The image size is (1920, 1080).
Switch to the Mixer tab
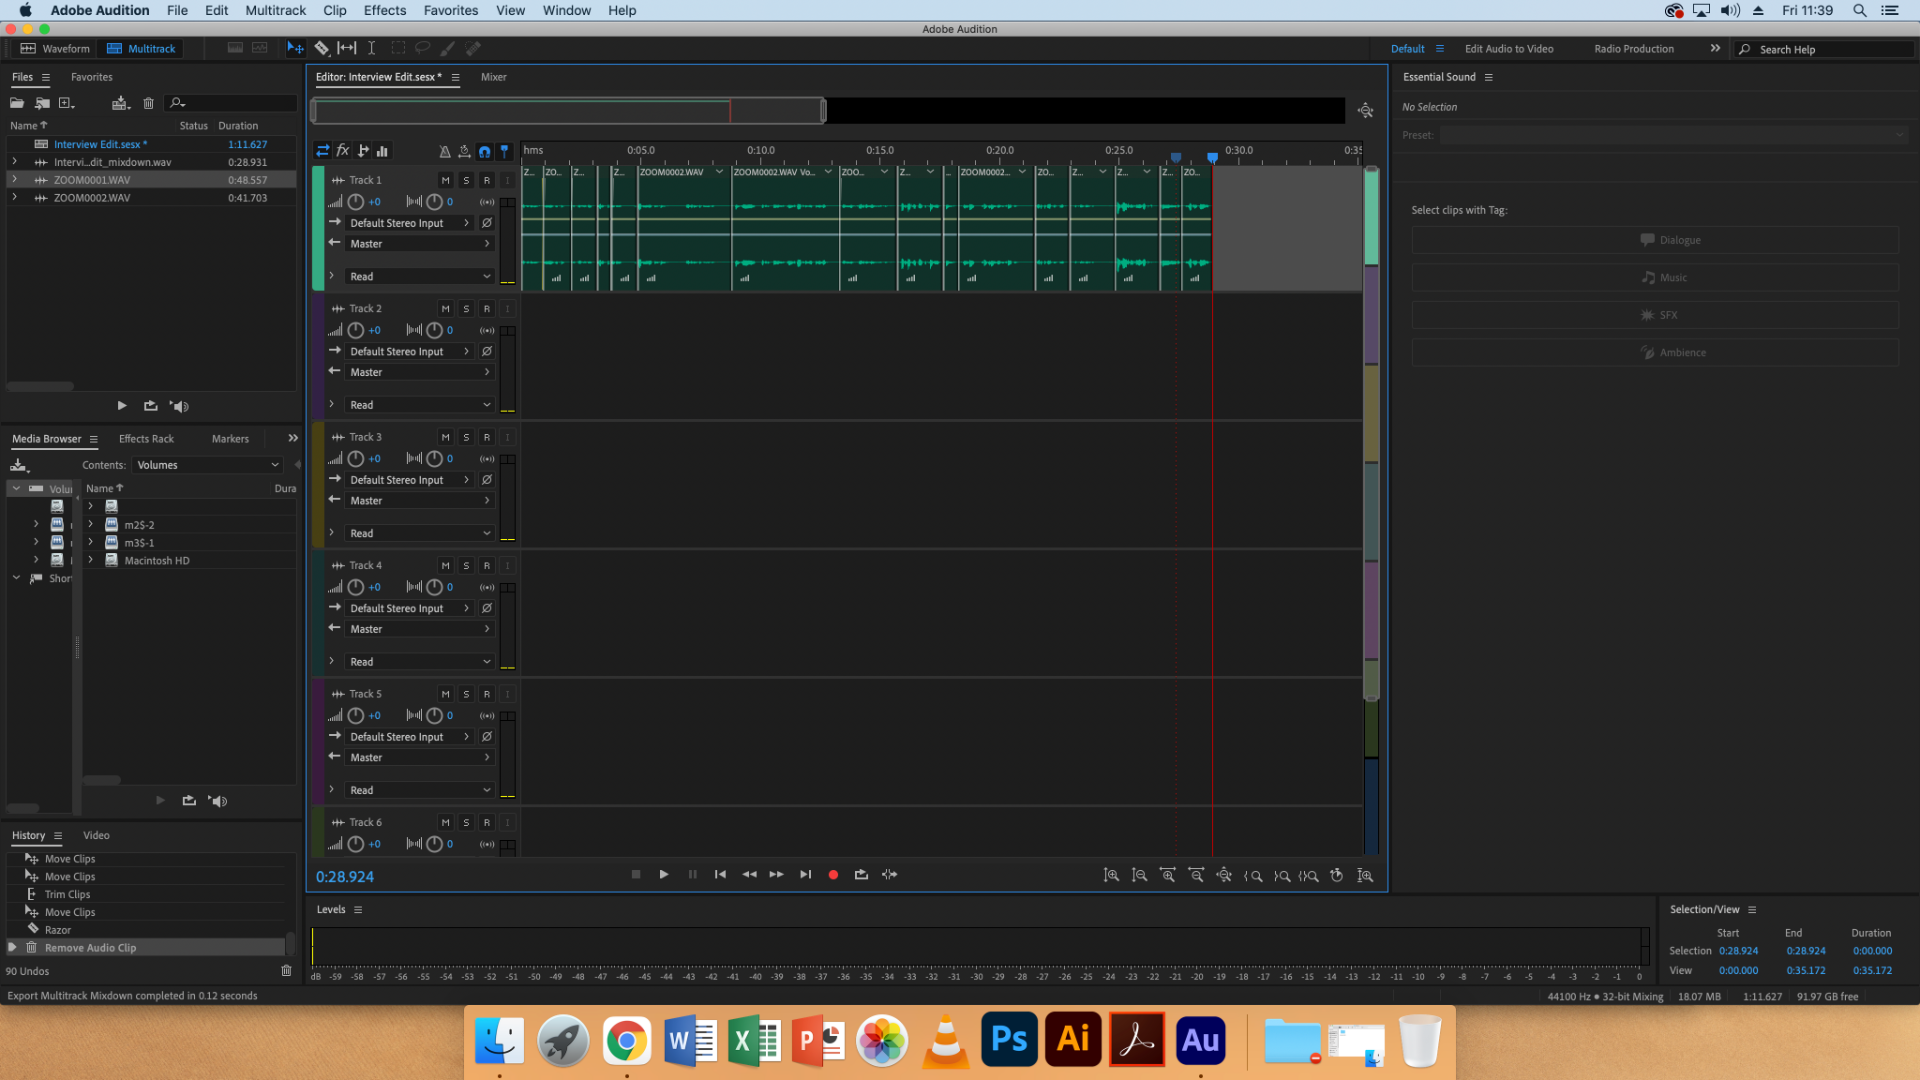tap(494, 77)
